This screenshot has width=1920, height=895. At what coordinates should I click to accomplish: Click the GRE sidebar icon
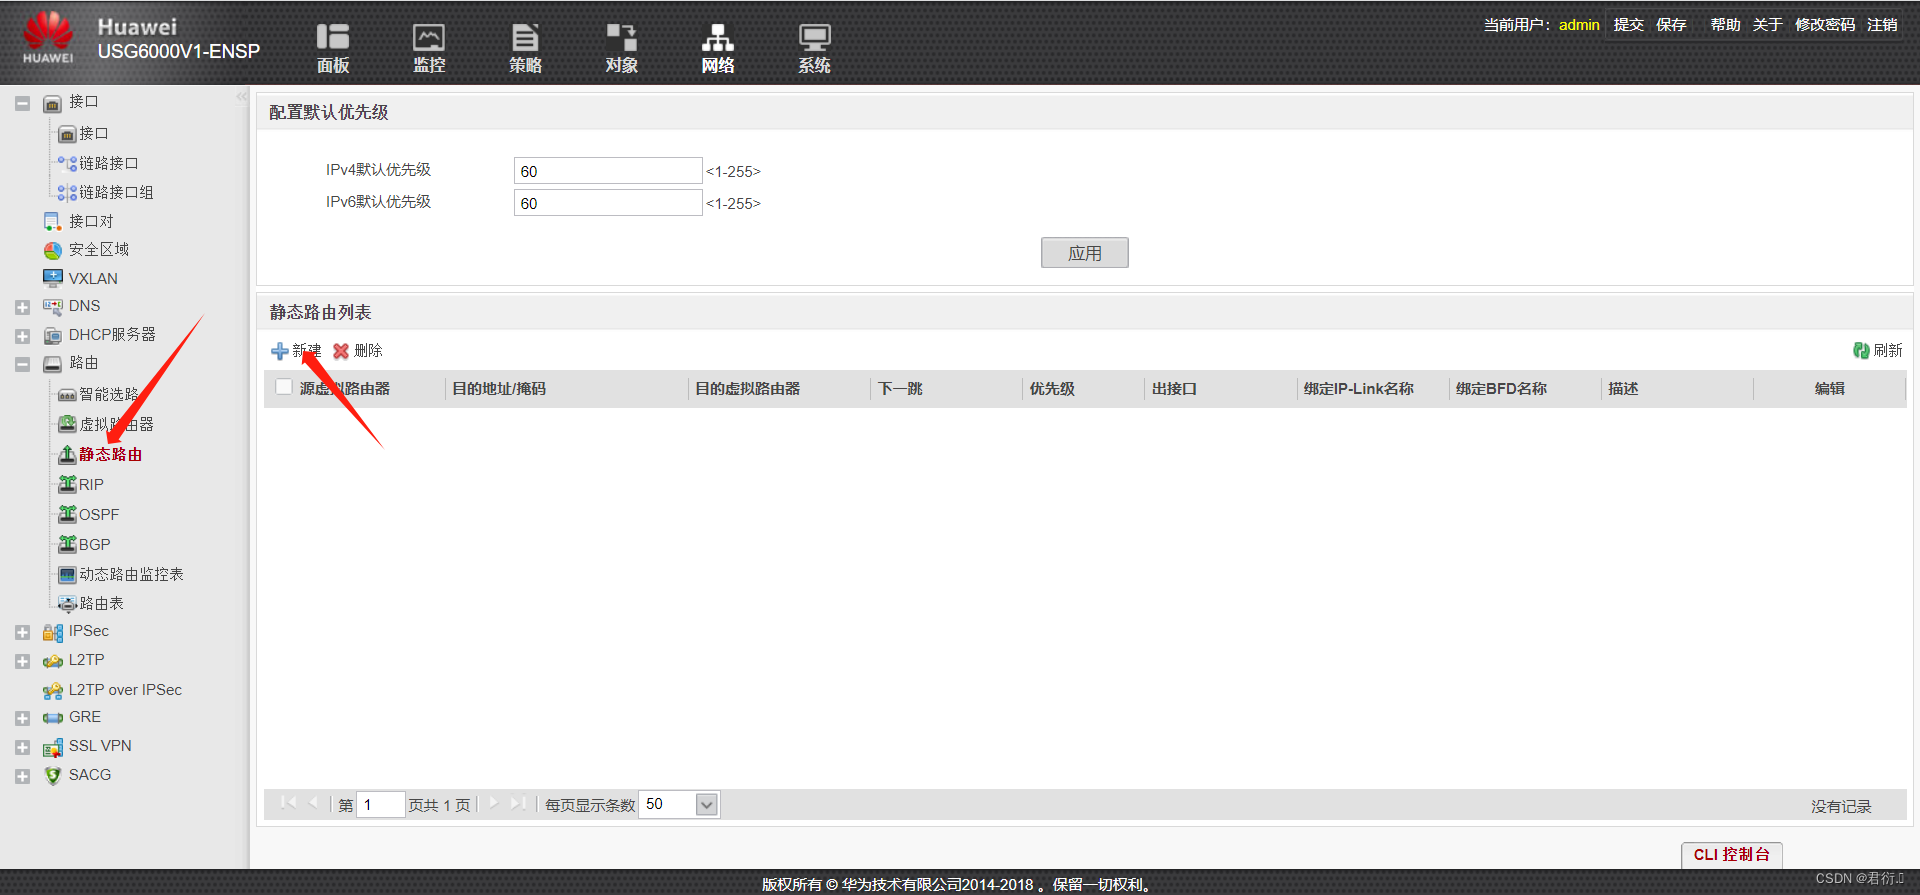(53, 718)
